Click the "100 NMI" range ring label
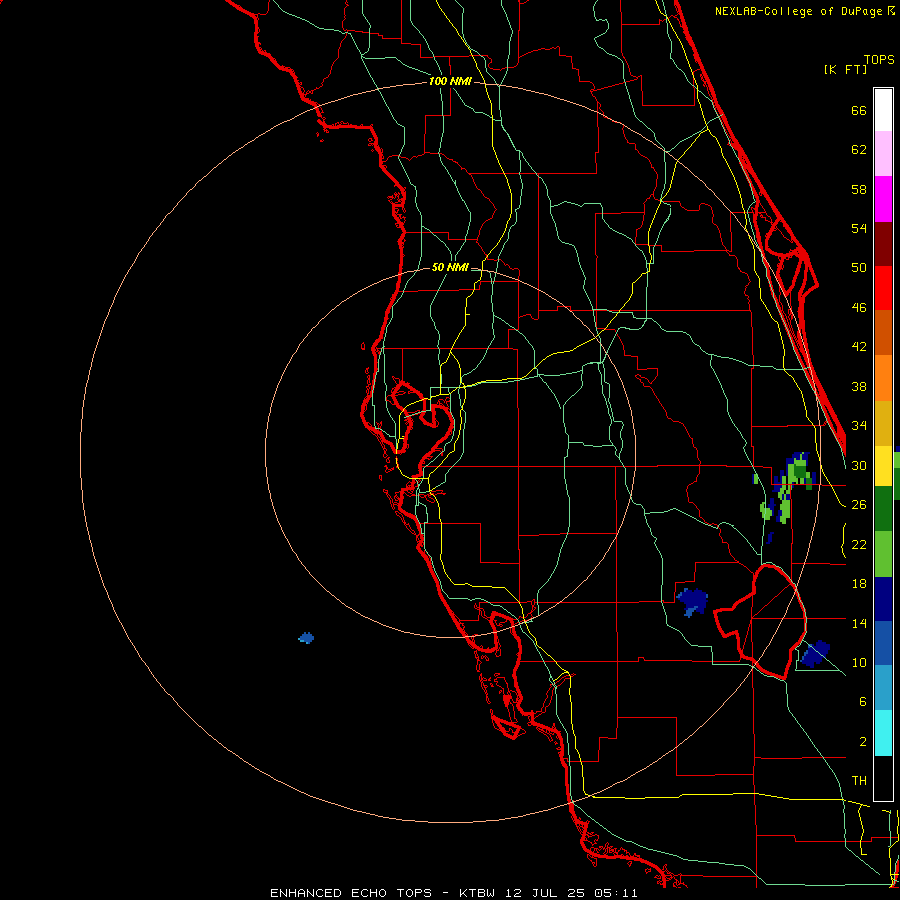The width and height of the screenshot is (900, 900). pyautogui.click(x=450, y=82)
